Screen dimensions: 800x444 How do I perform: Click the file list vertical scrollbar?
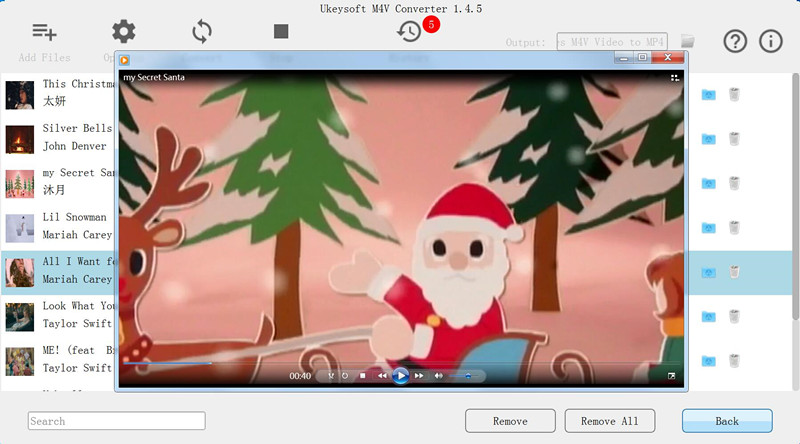click(x=795, y=196)
